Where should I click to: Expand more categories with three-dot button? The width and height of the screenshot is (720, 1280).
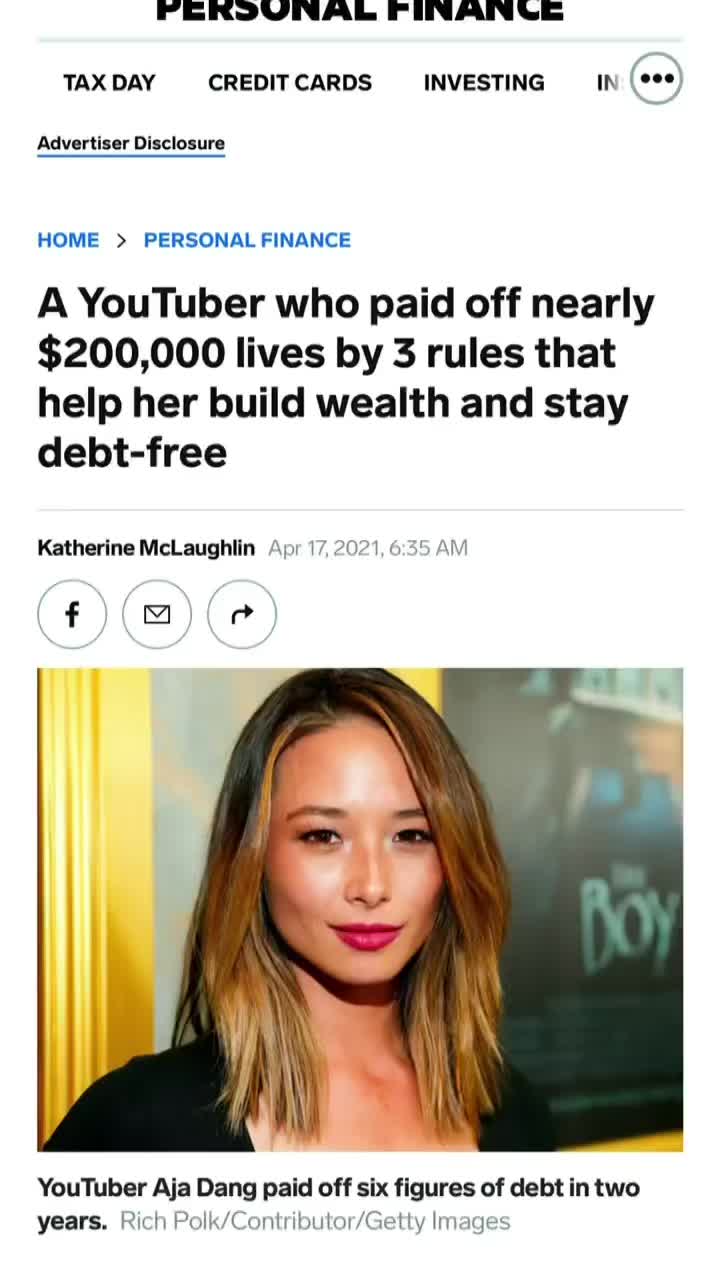(656, 79)
